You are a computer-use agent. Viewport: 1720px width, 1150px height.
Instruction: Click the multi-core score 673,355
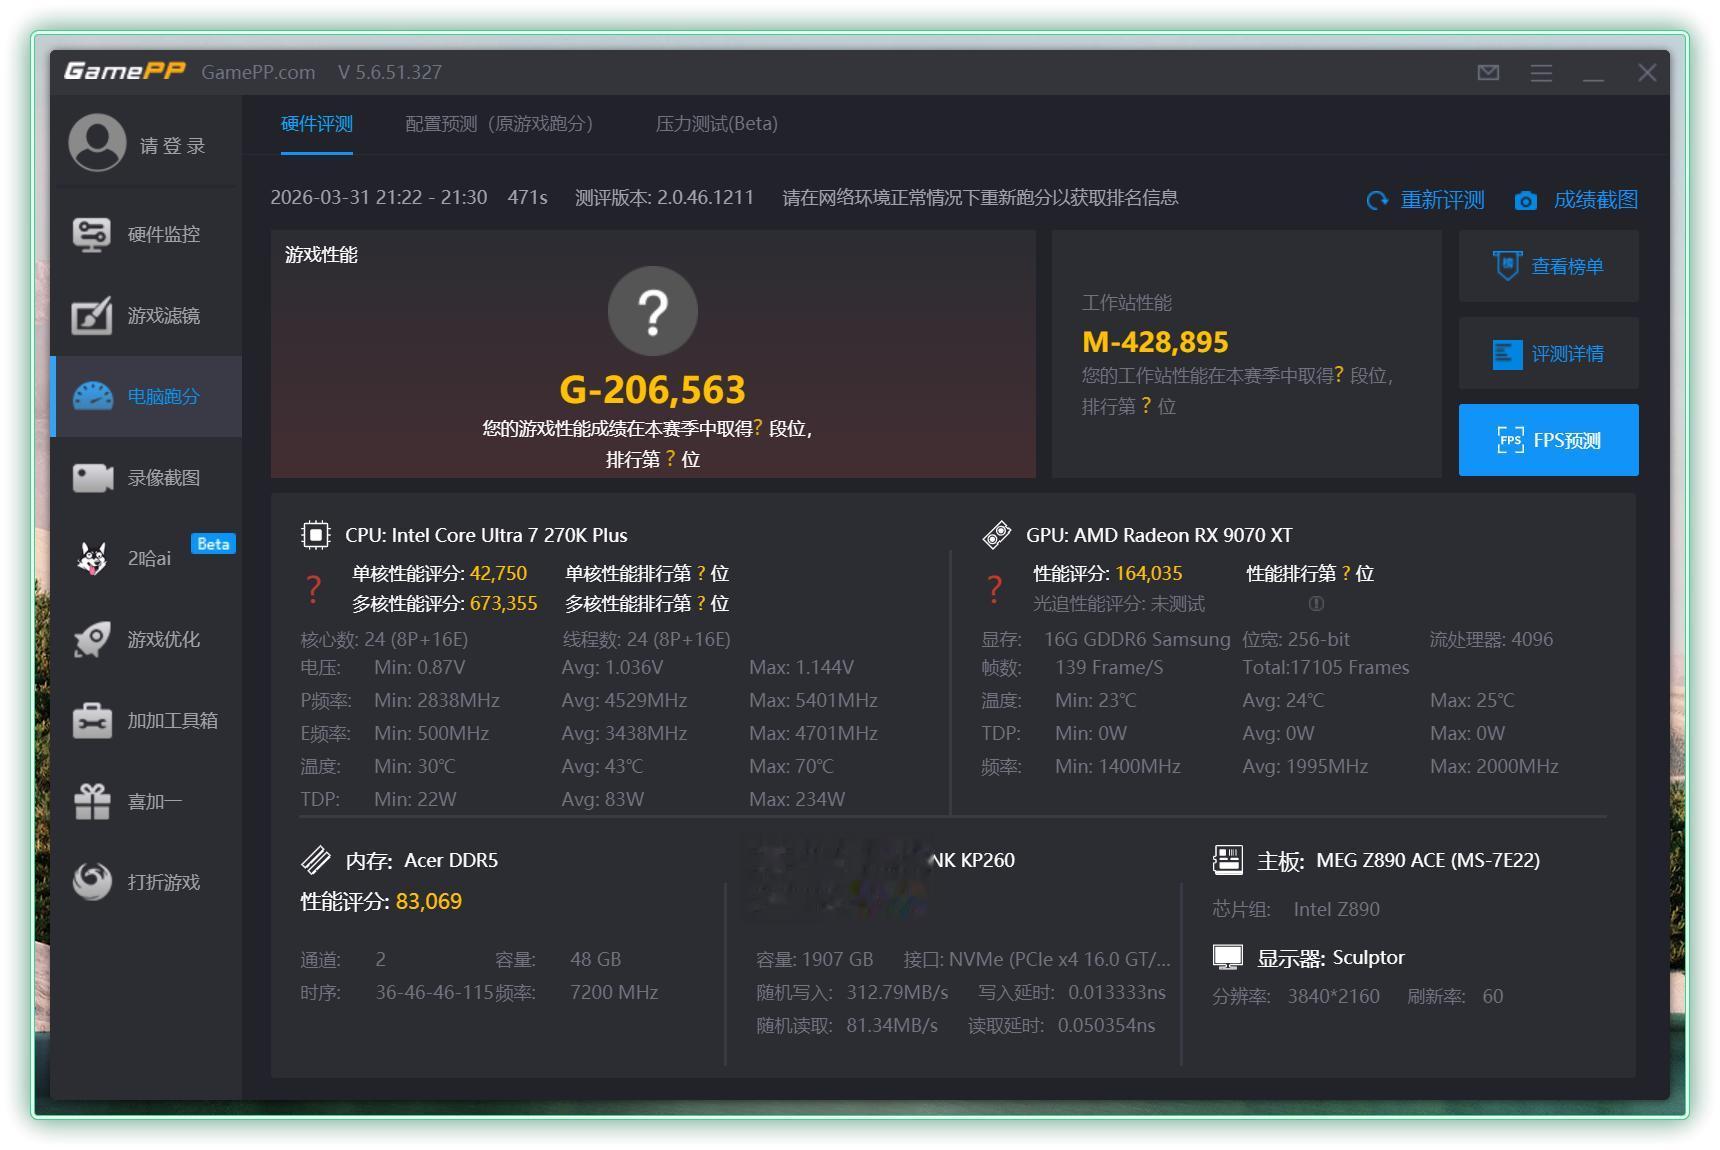click(x=503, y=604)
